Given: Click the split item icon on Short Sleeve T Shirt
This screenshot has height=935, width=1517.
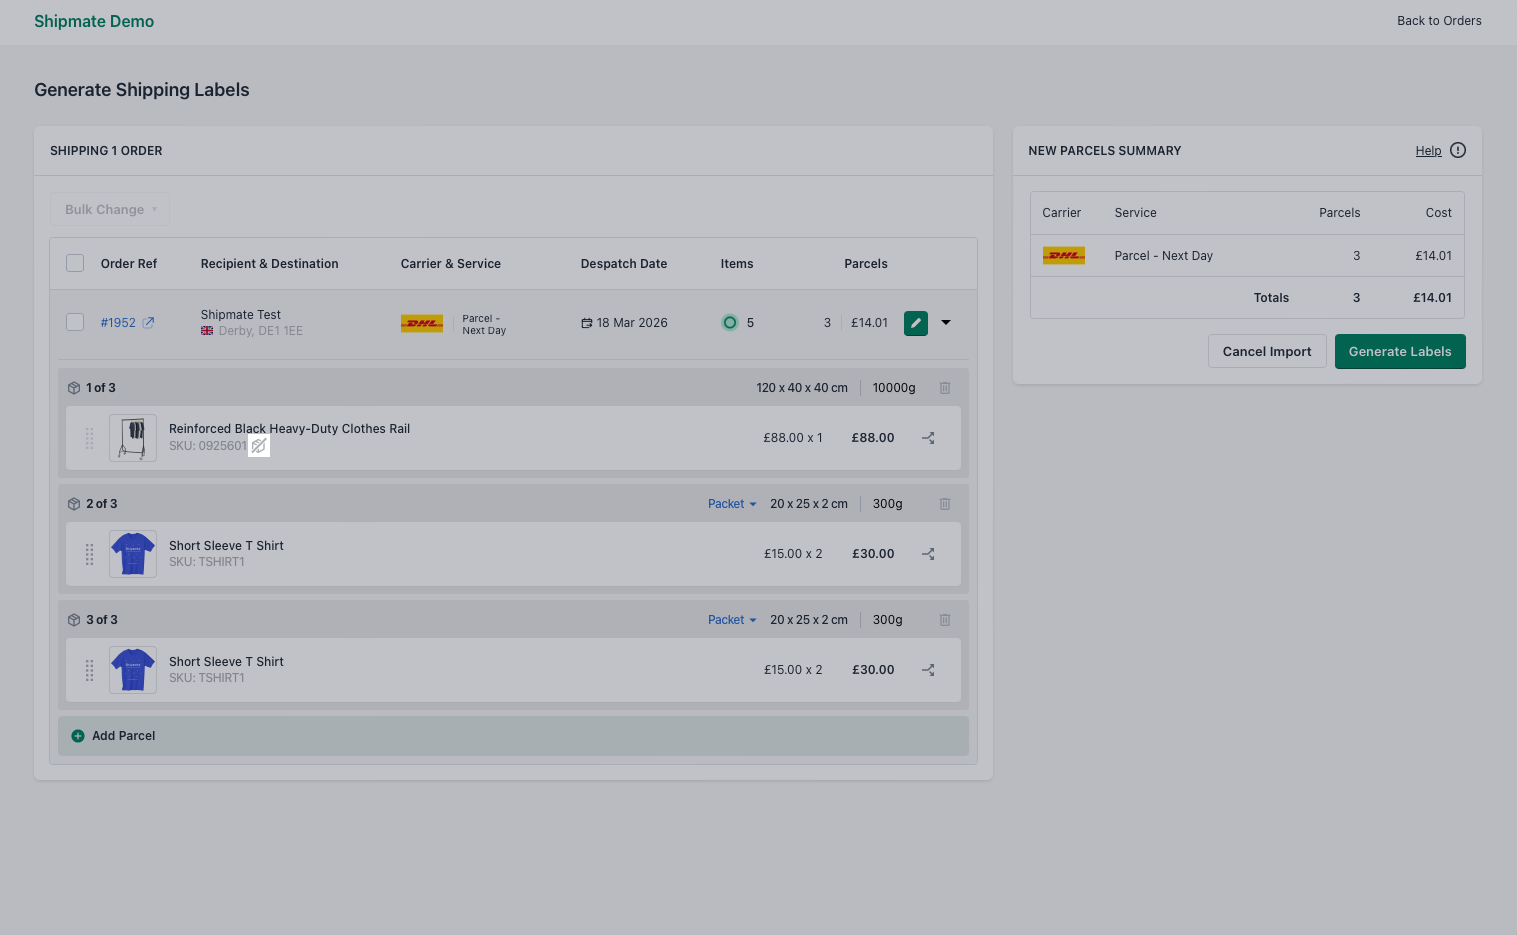Looking at the screenshot, I should point(928,553).
